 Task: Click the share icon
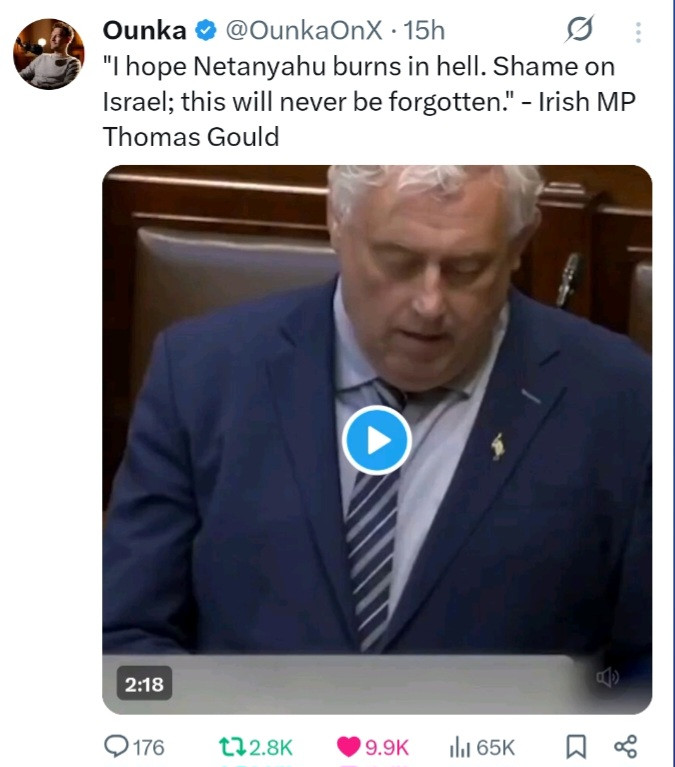click(x=626, y=746)
